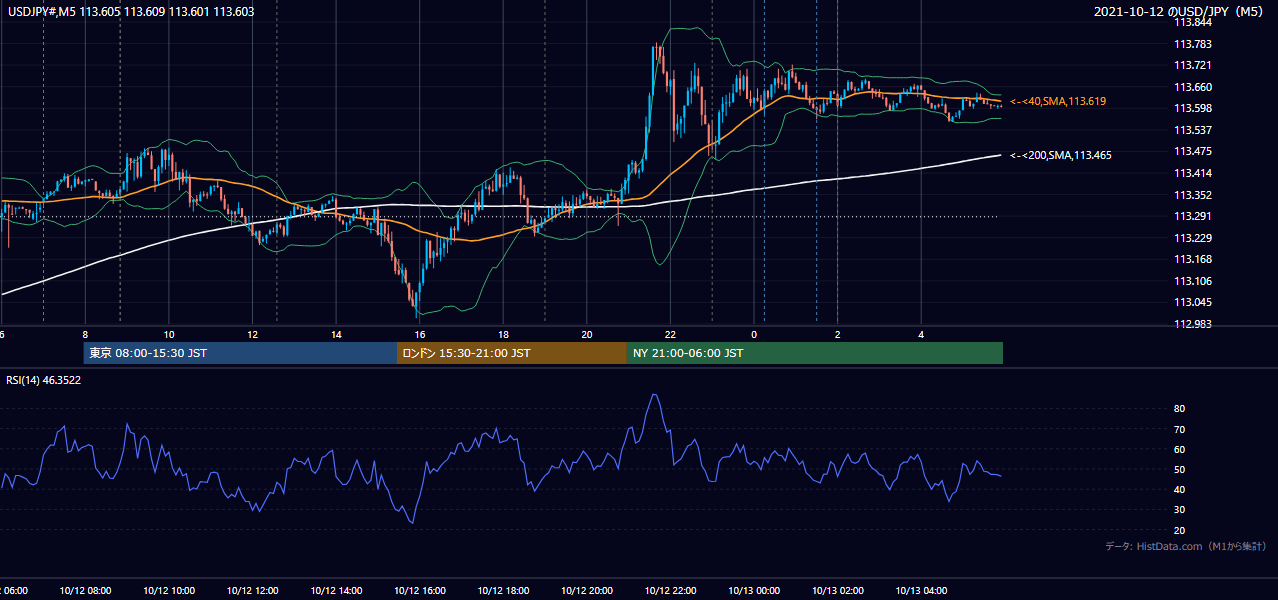Select the London 15:30-21:00 JST session bar
Image resolution: width=1278 pixels, height=600 pixels.
(512, 353)
